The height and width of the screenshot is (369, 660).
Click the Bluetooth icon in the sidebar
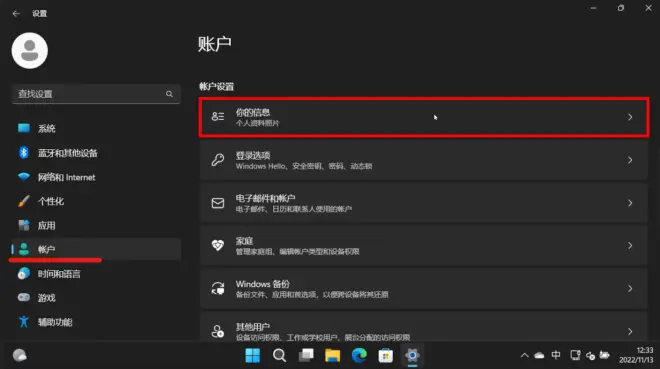pos(24,152)
